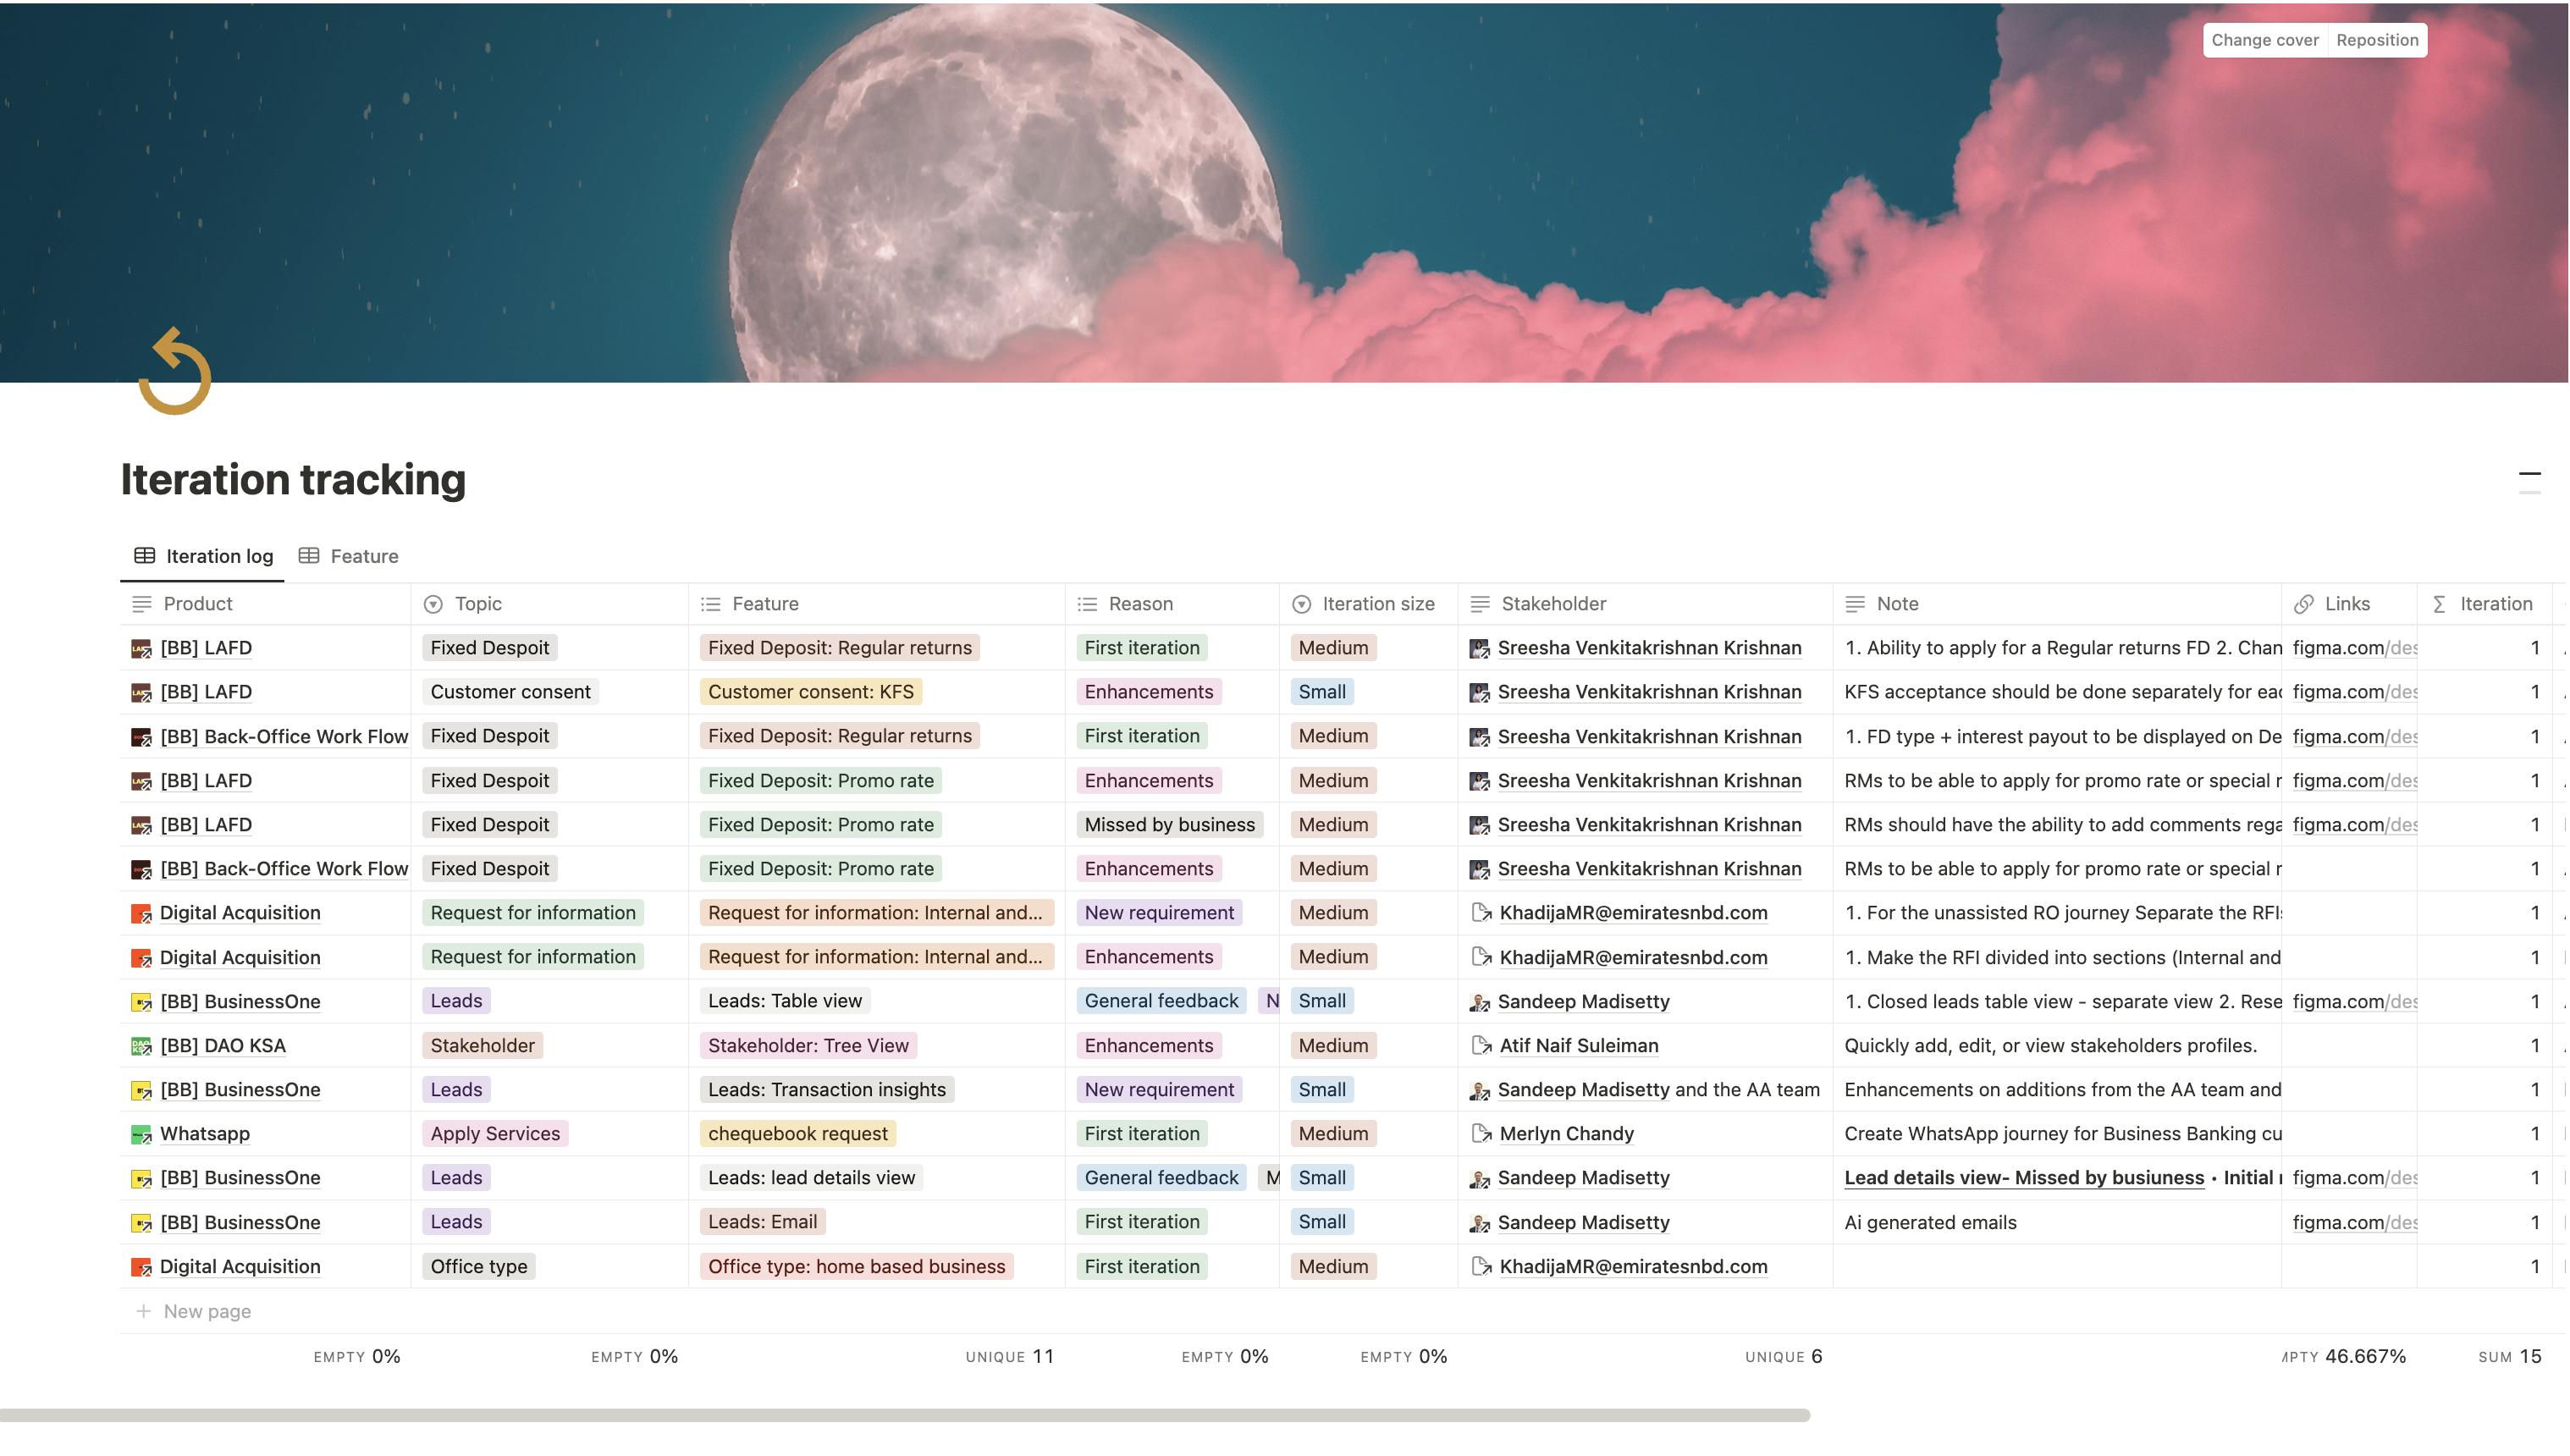Screen dimensions: 2570x1456
Task: Click the Reposition cover button
Action: (x=2376, y=40)
